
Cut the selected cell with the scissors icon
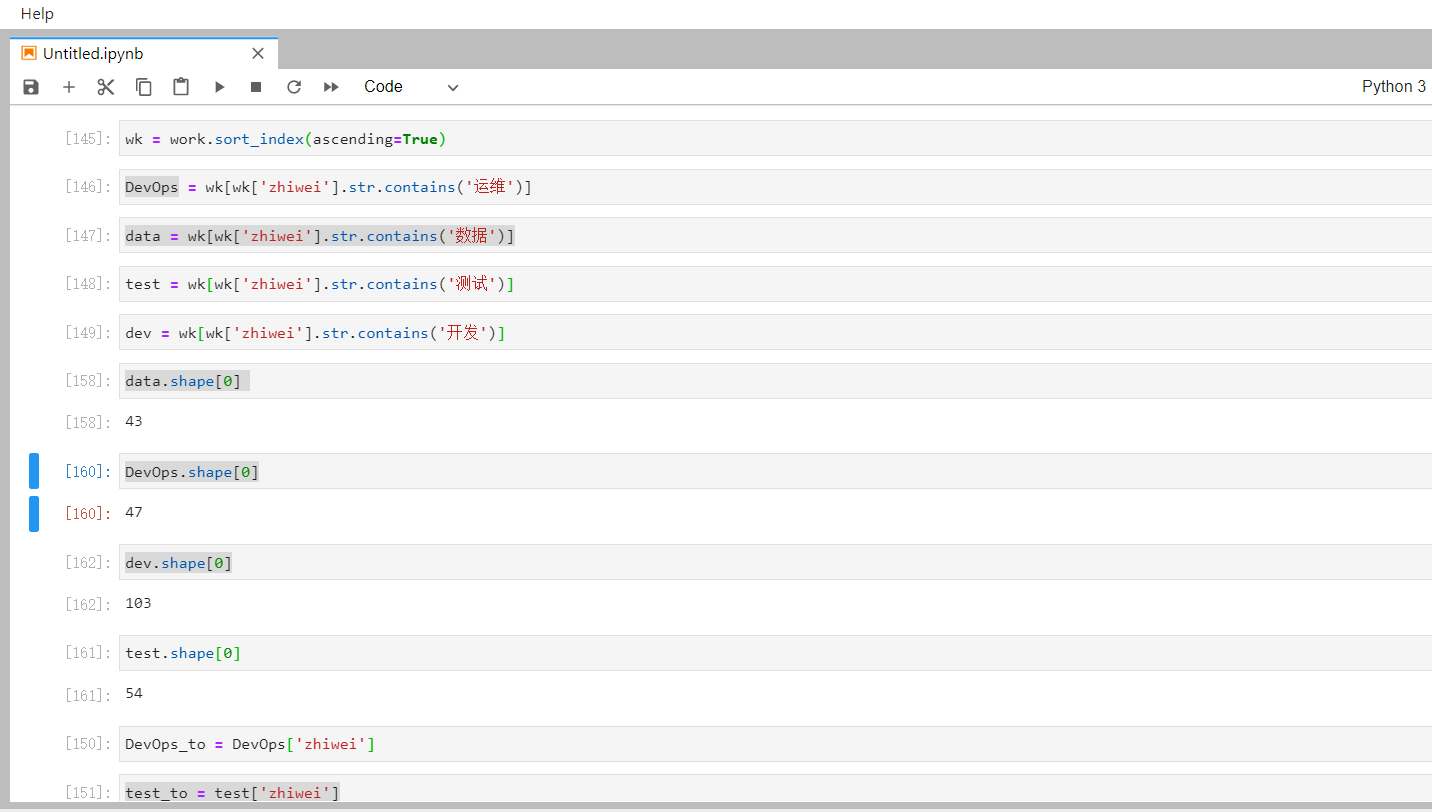(x=106, y=87)
